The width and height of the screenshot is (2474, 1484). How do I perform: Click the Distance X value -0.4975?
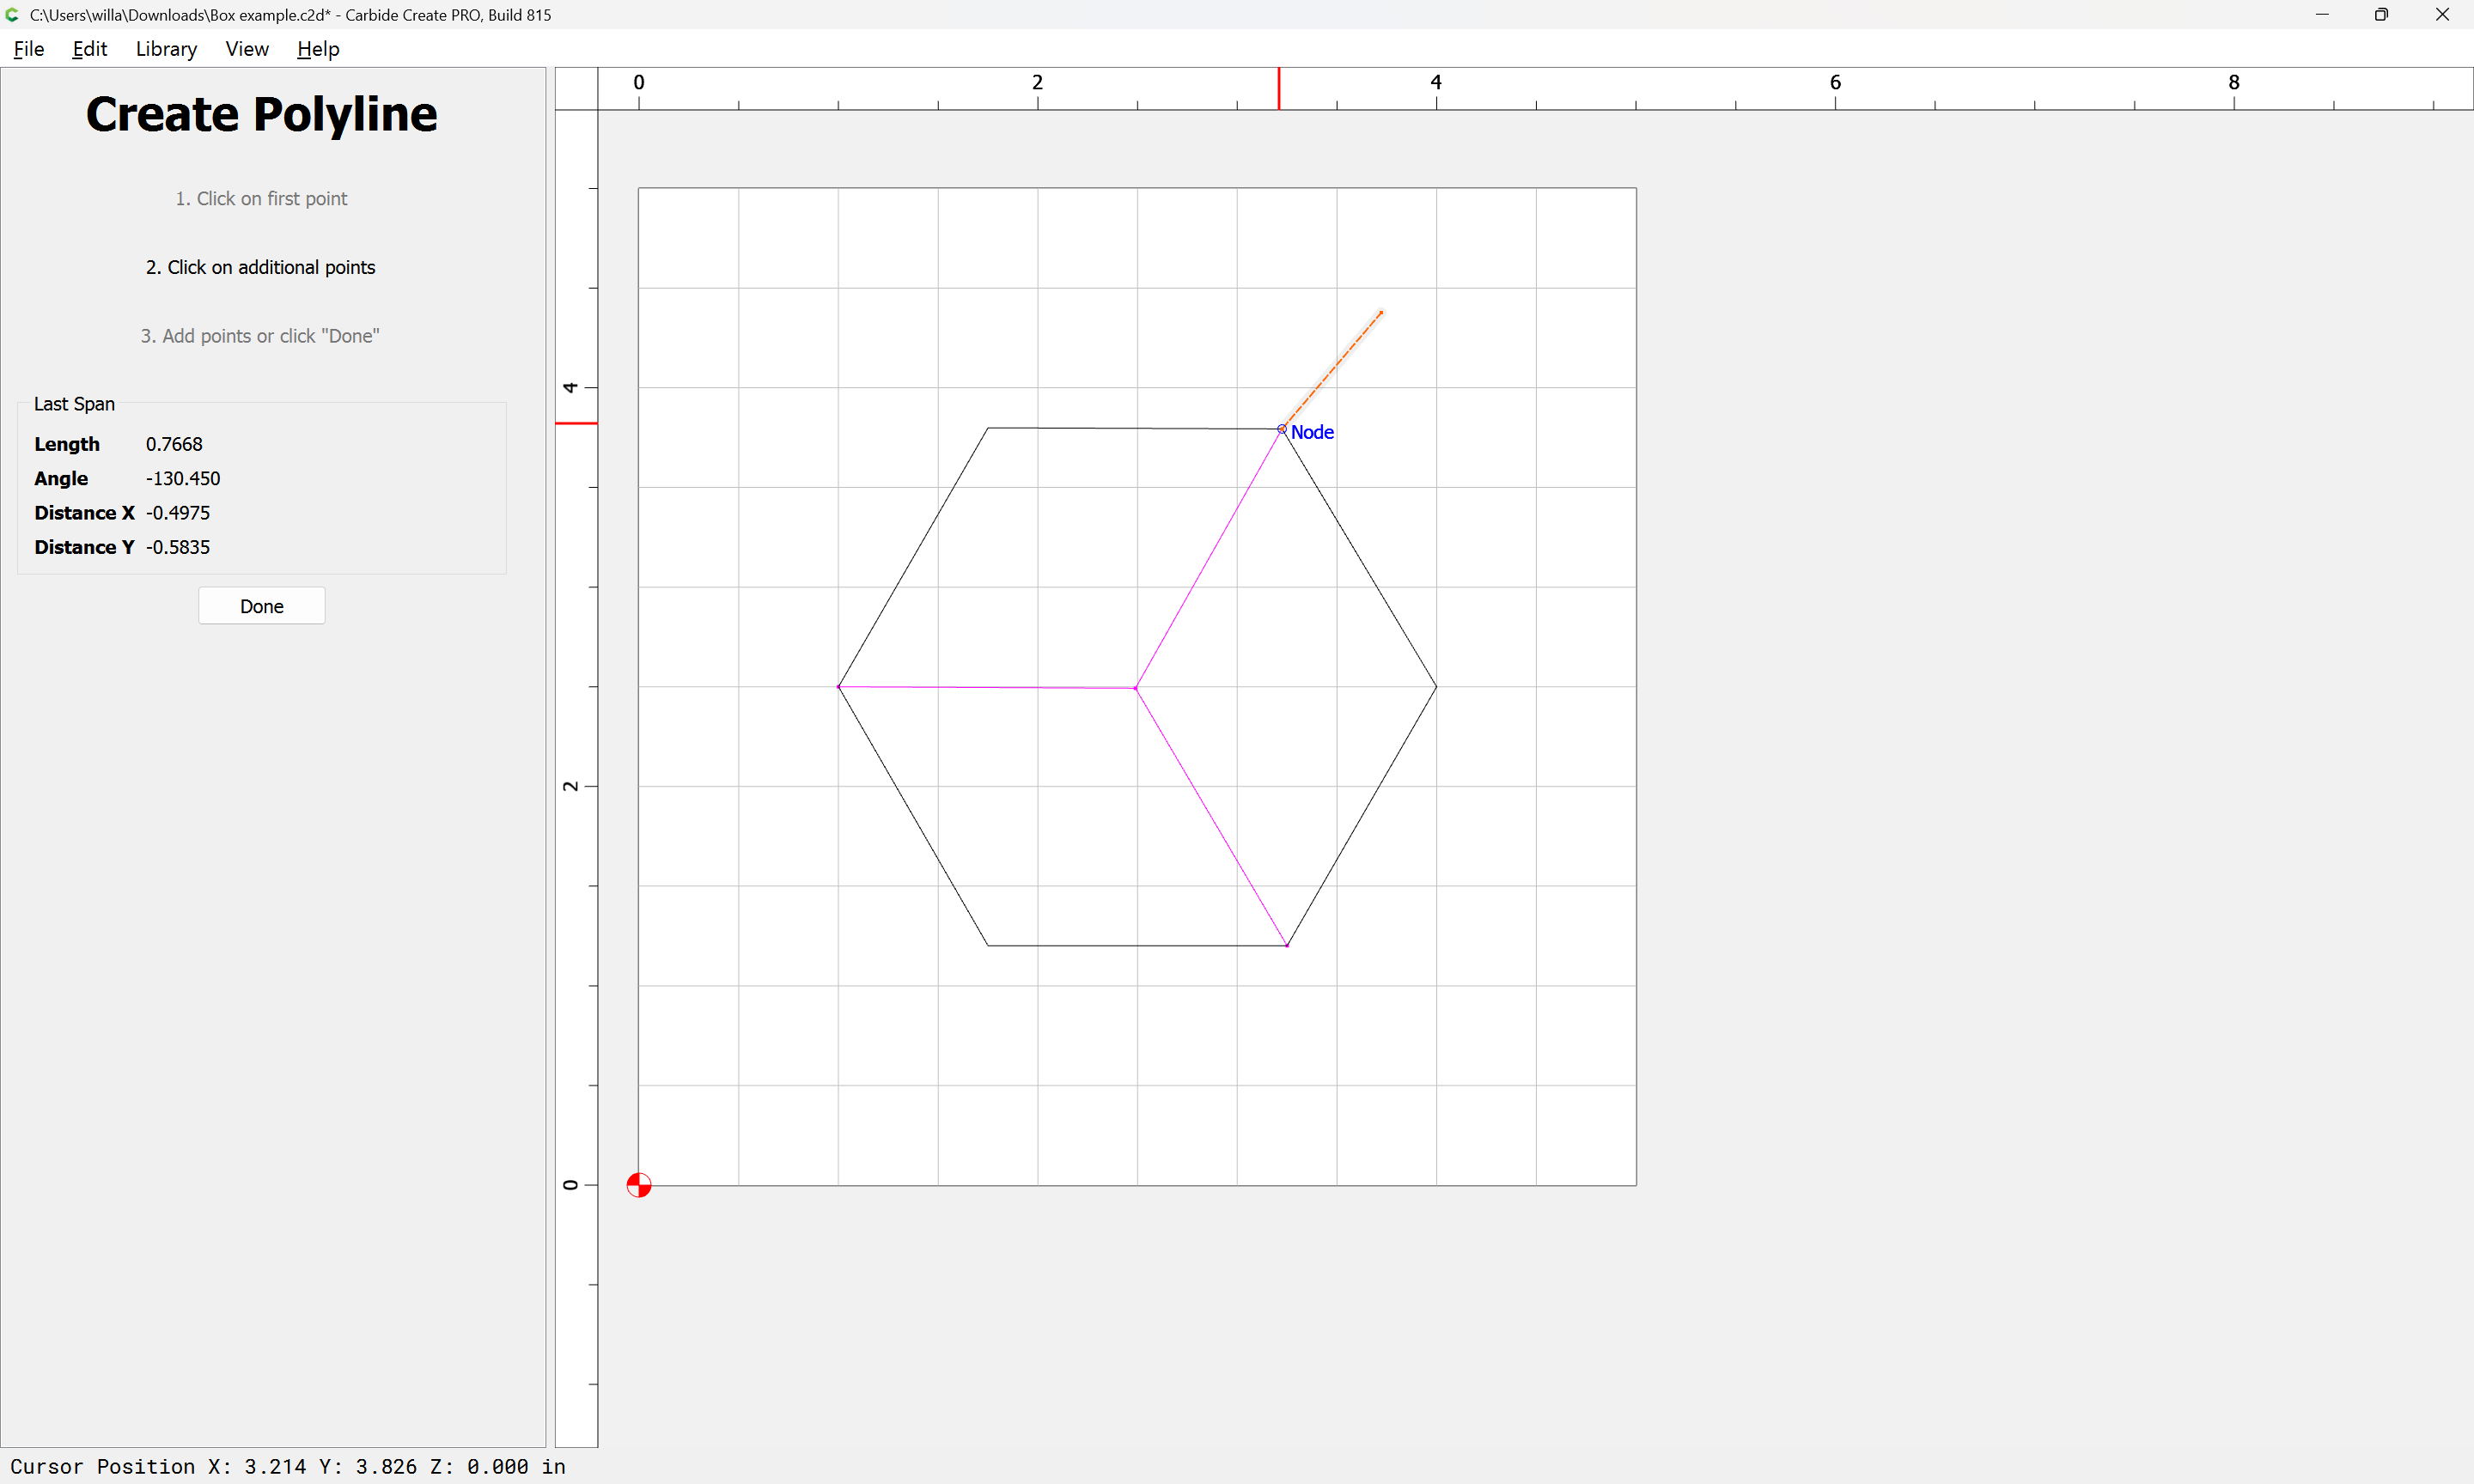coord(178,513)
